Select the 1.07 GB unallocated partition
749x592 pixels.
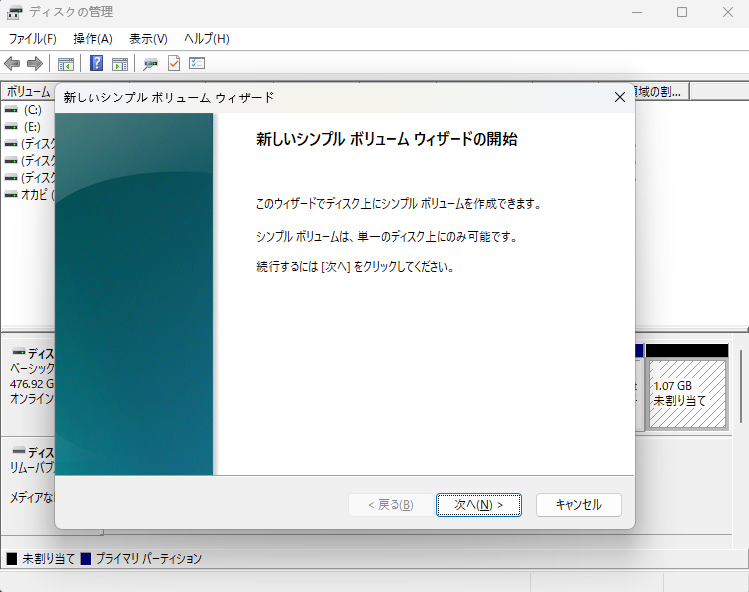coord(687,393)
